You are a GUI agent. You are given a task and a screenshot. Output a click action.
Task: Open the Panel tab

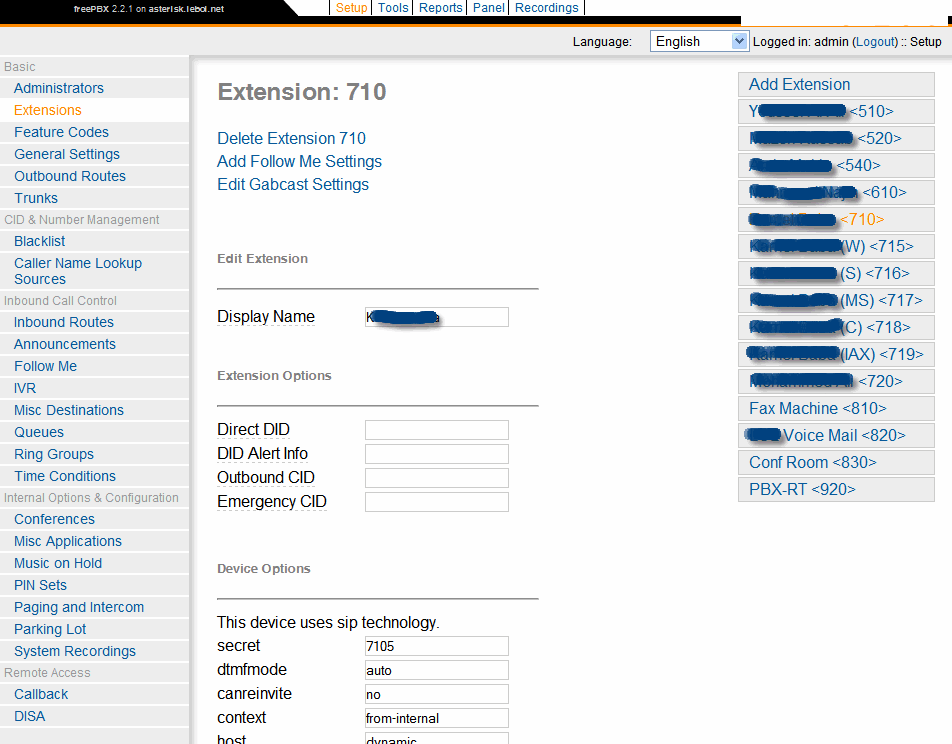tap(489, 8)
